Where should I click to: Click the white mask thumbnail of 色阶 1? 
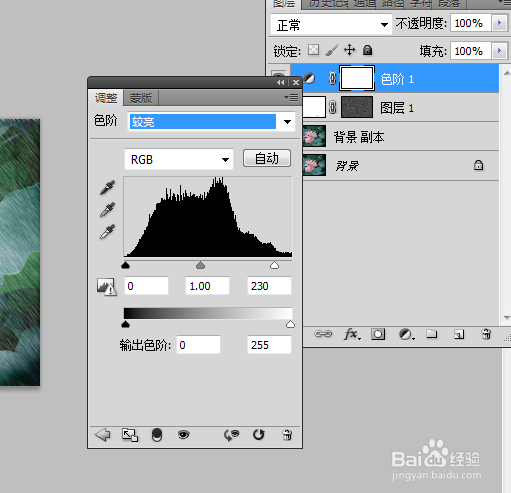point(357,78)
